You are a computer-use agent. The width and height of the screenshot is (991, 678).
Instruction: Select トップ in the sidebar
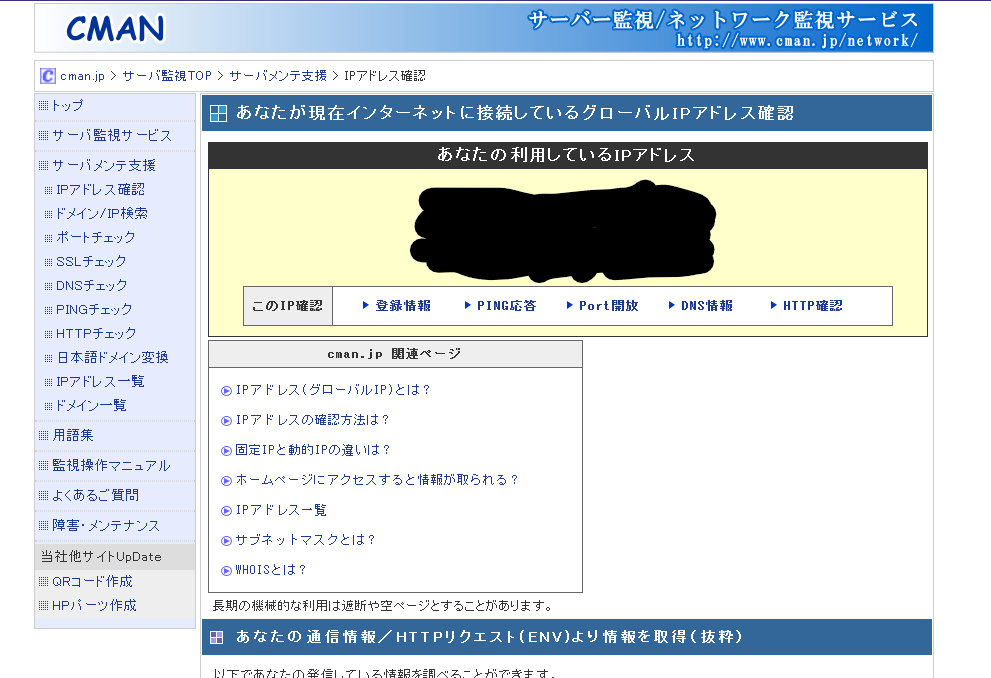point(67,106)
